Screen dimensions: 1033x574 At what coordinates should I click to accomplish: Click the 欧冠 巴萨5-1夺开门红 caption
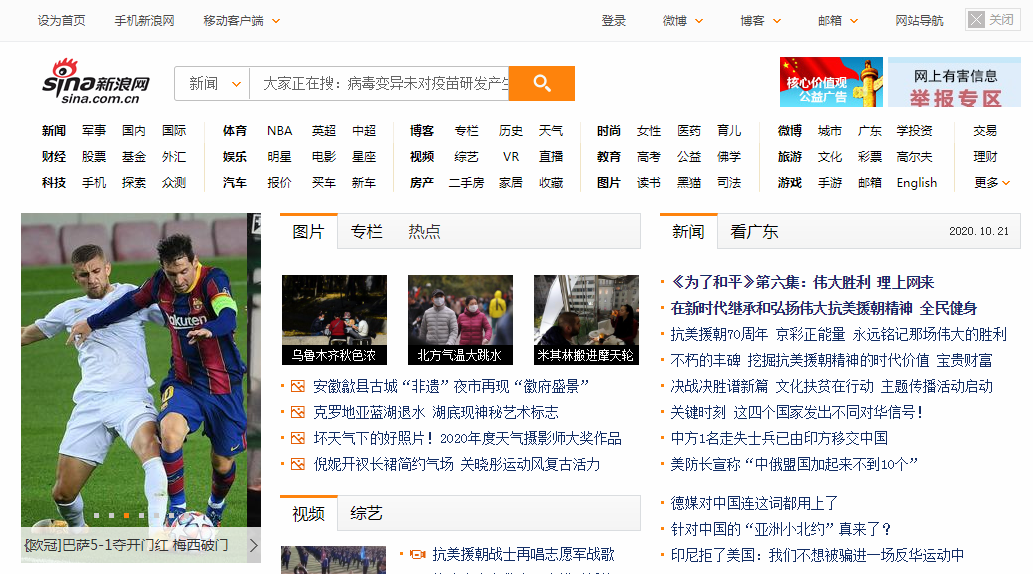(x=126, y=545)
